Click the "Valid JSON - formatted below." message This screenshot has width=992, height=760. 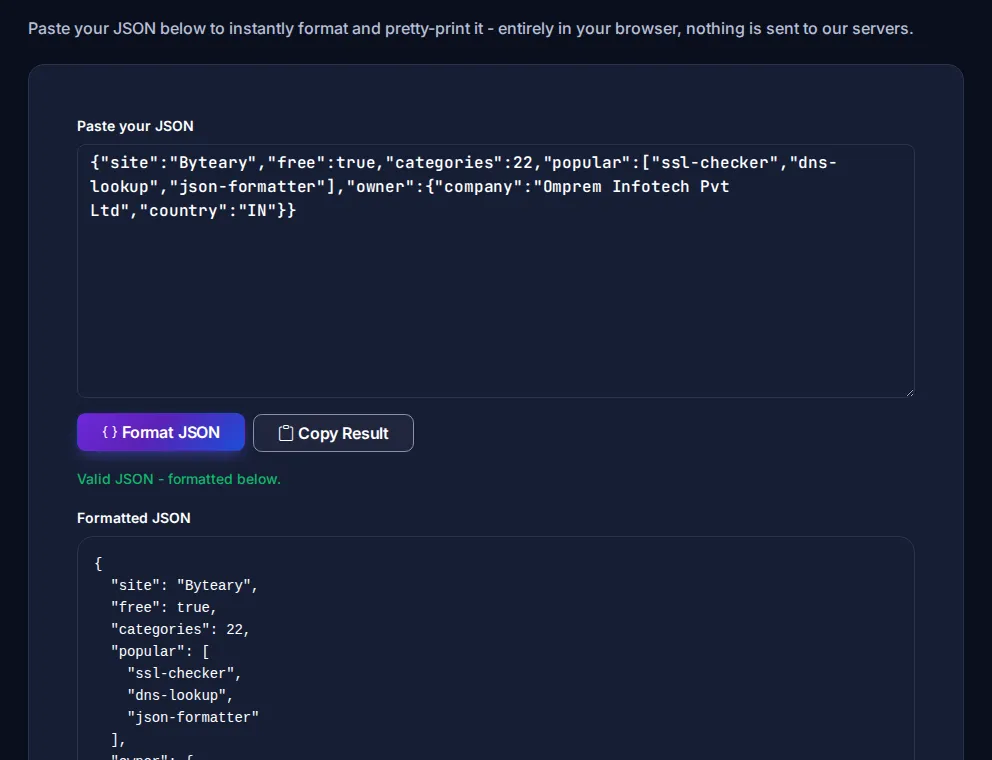[178, 479]
